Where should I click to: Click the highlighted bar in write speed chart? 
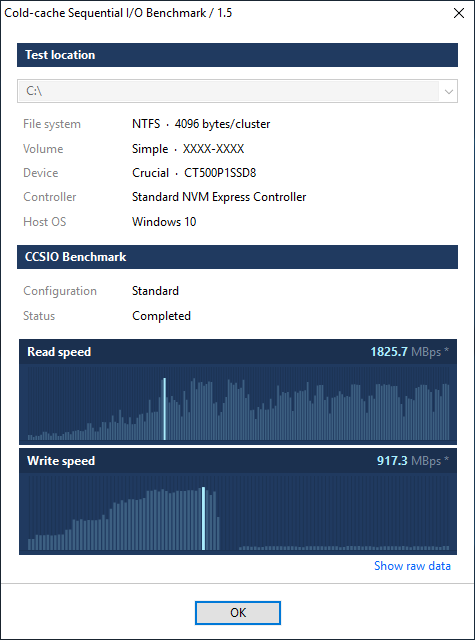tap(203, 518)
